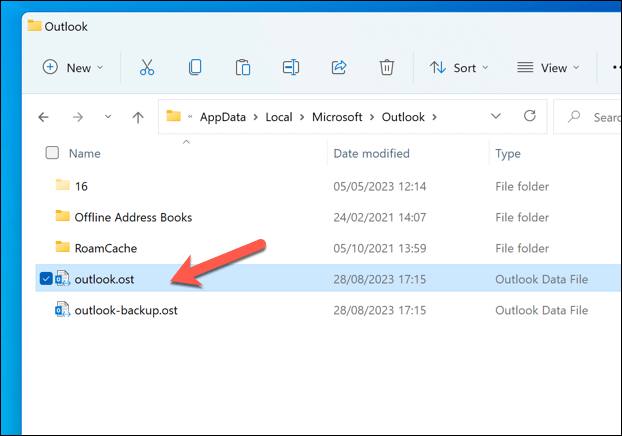The width and height of the screenshot is (622, 436).
Task: Click the Cut scissors icon
Action: 147,67
